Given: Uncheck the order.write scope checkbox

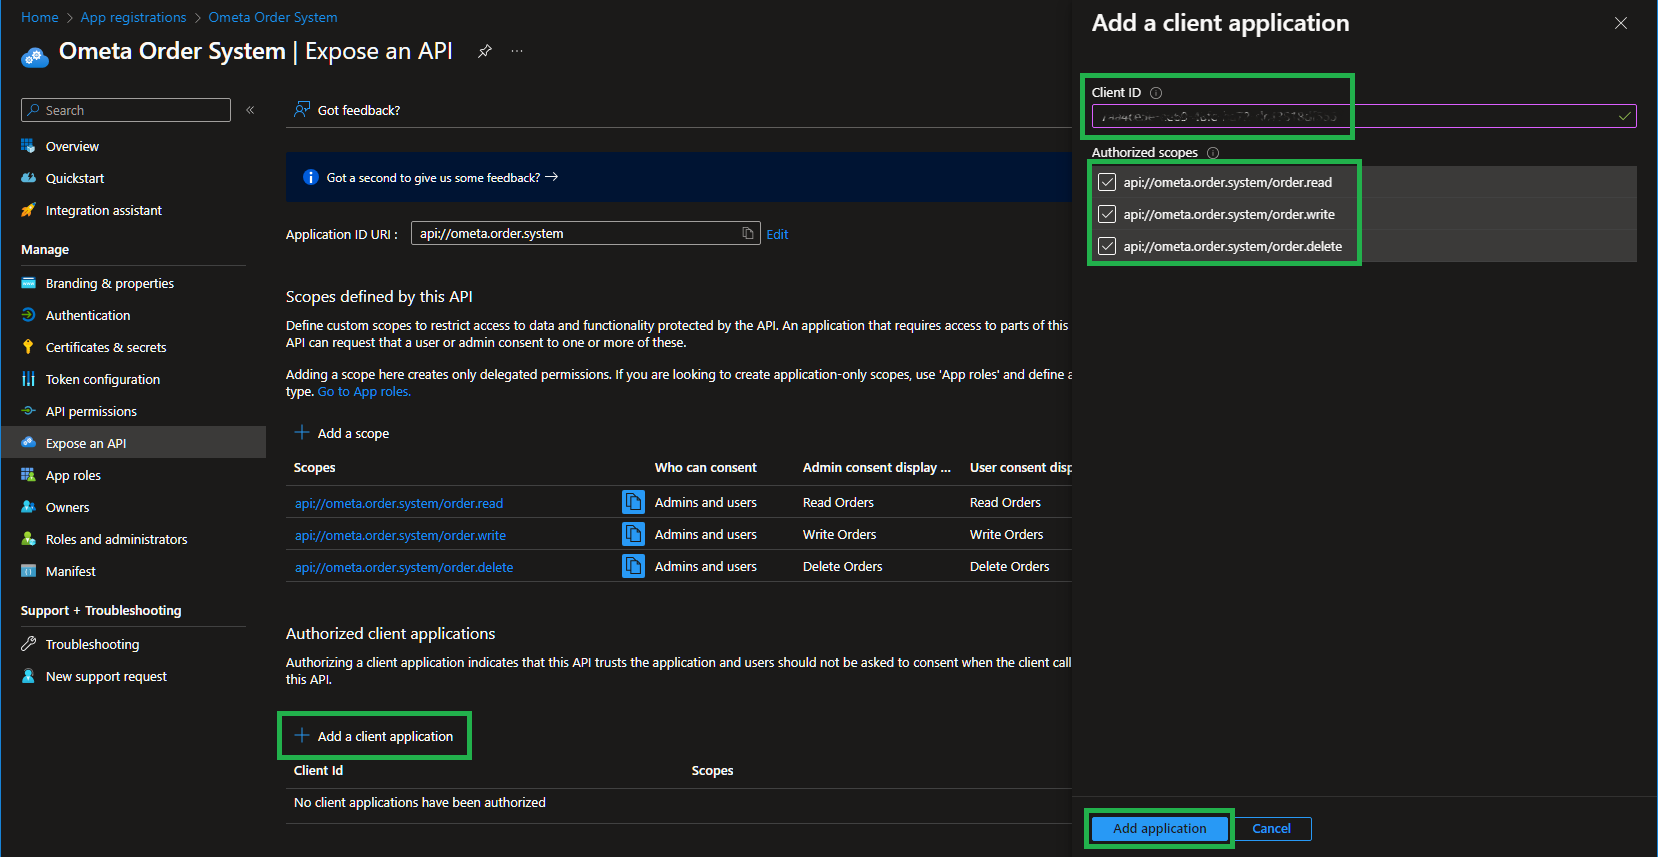Looking at the screenshot, I should coord(1107,214).
